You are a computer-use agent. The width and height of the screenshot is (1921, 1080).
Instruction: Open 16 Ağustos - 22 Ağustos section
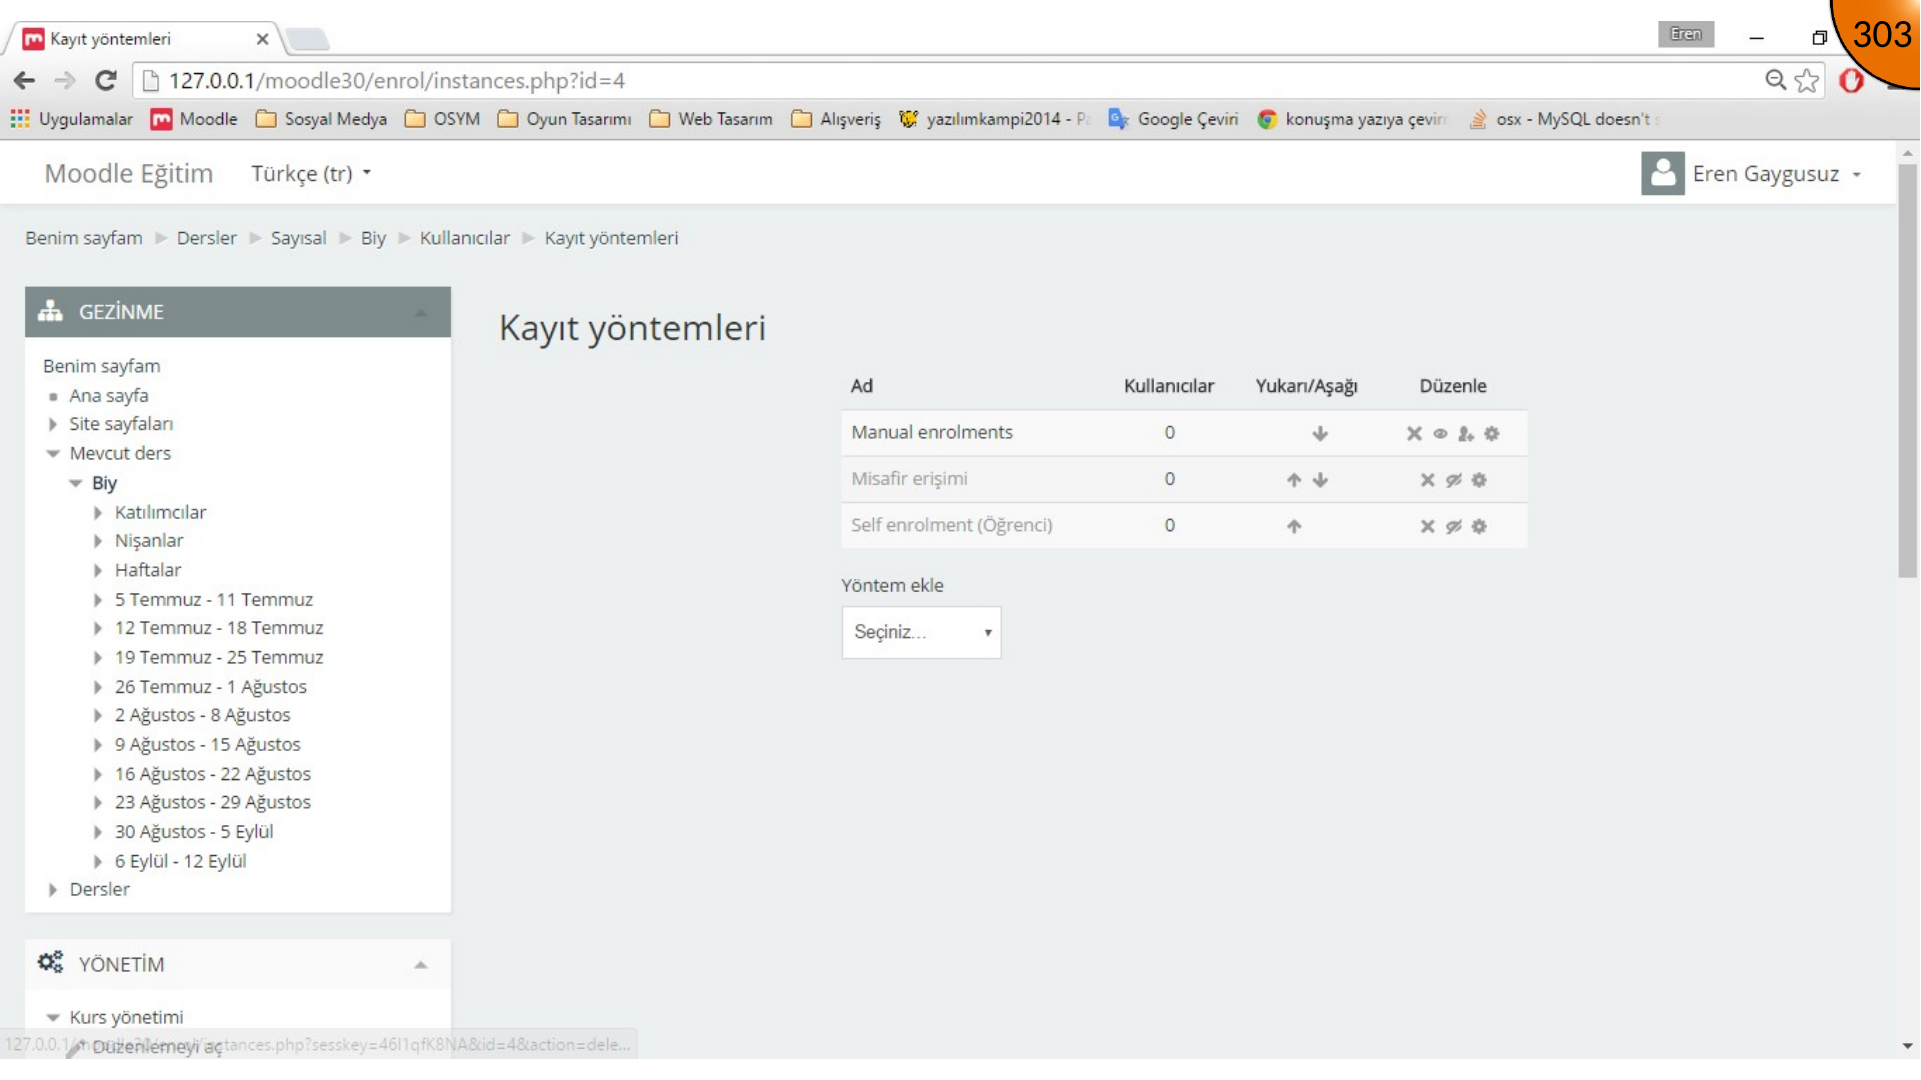(212, 774)
